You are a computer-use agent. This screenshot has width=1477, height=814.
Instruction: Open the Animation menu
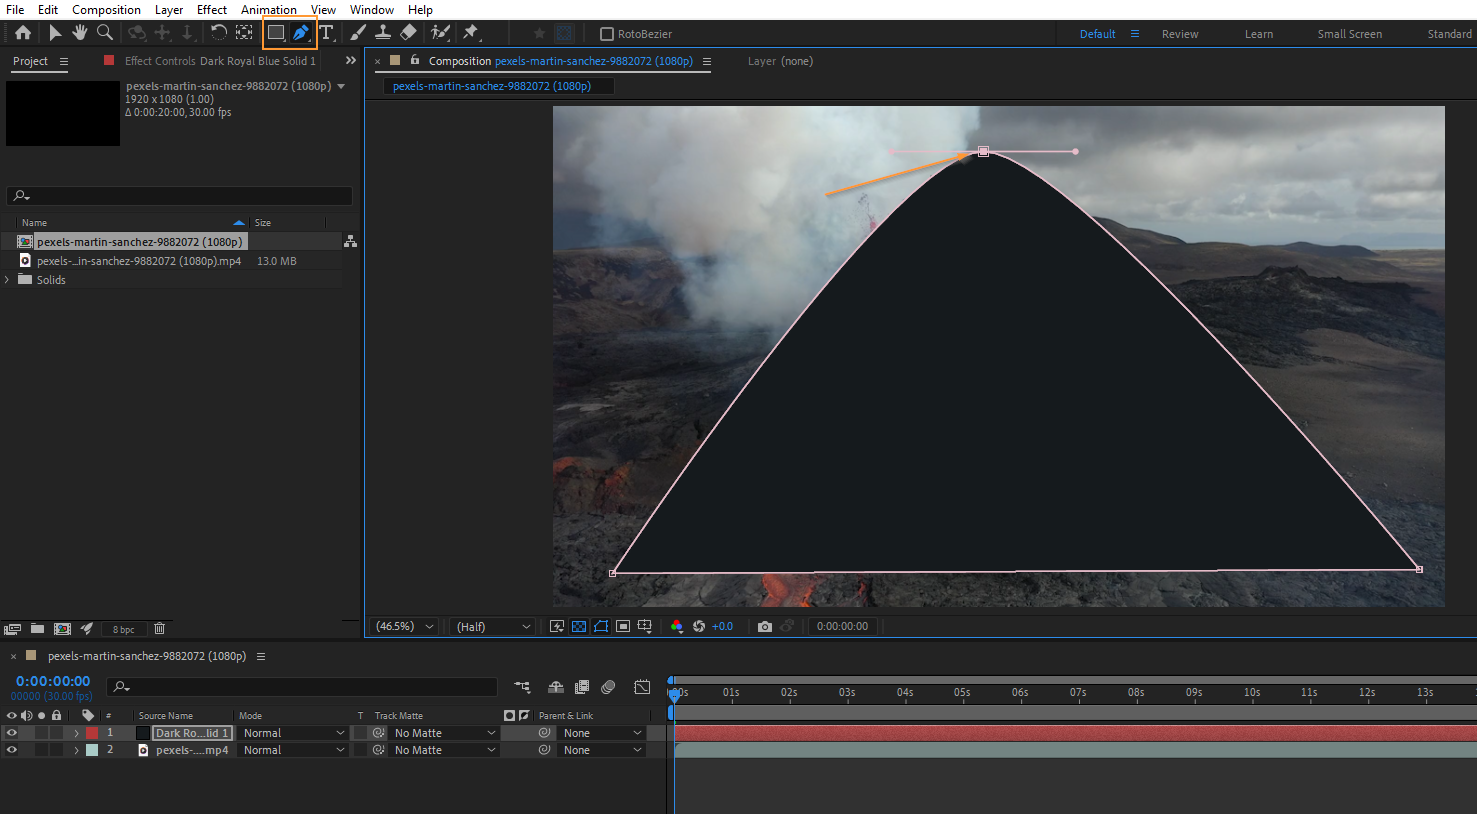click(268, 10)
